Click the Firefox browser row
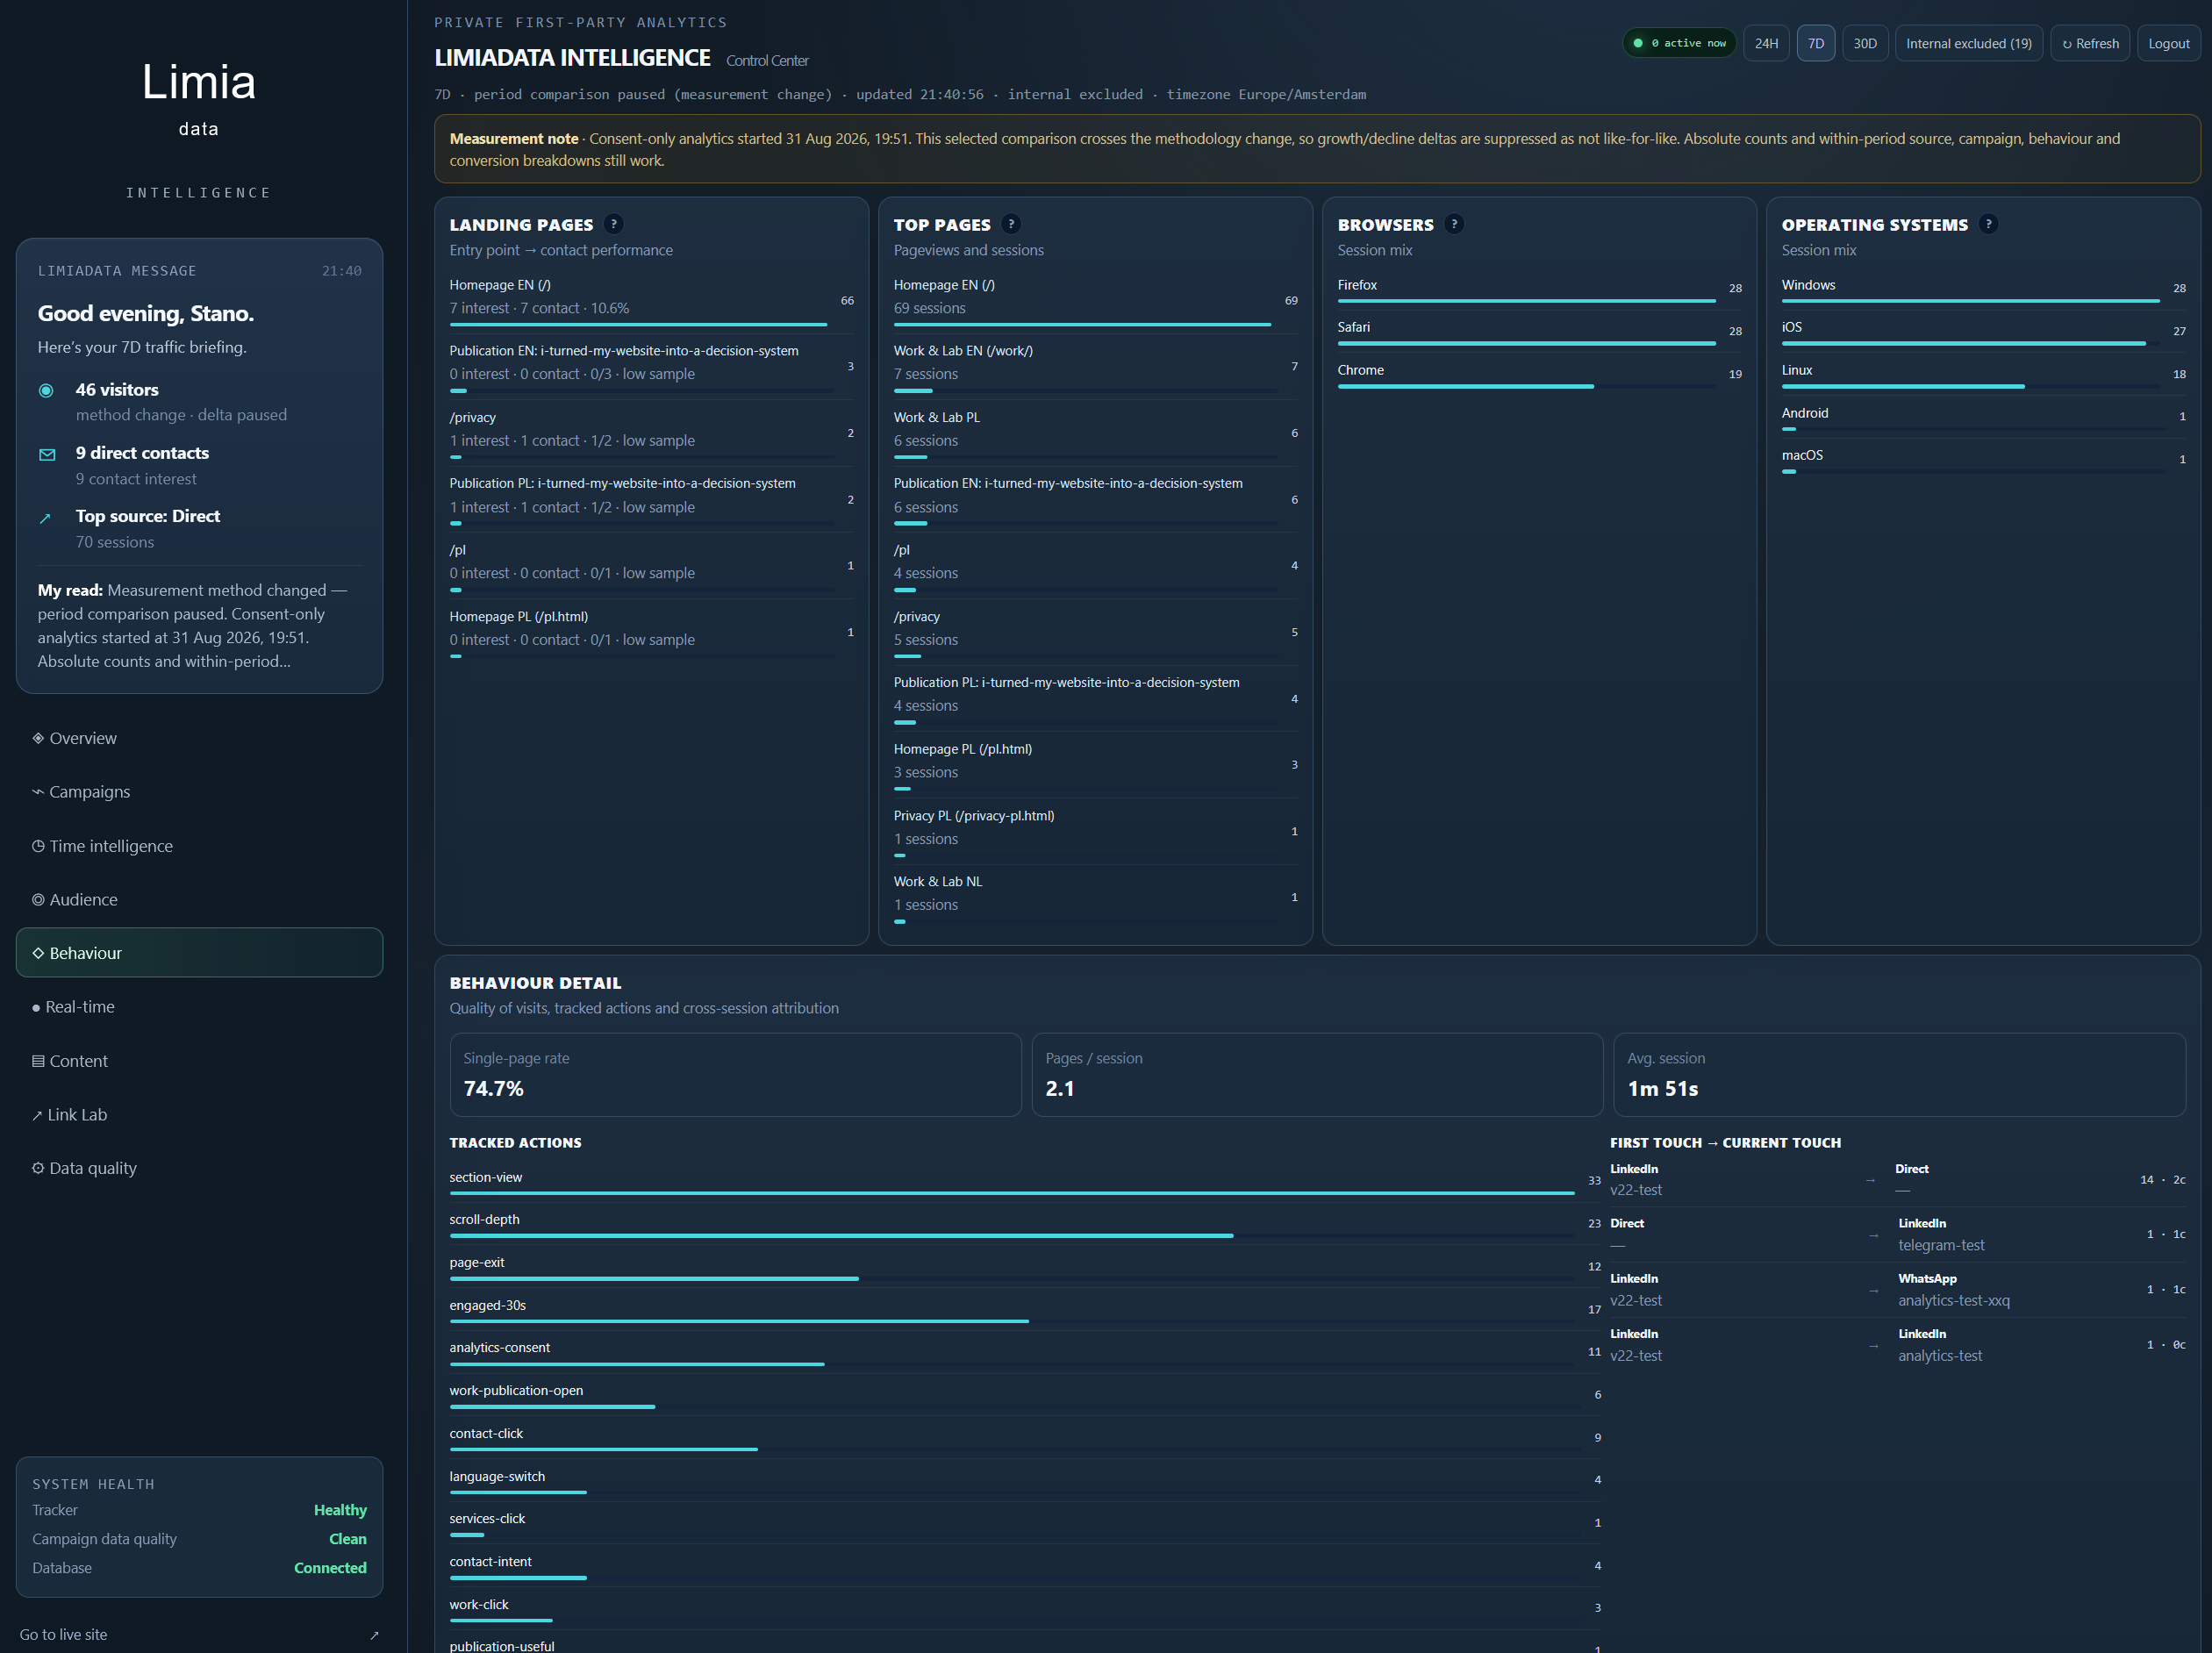 click(1539, 289)
